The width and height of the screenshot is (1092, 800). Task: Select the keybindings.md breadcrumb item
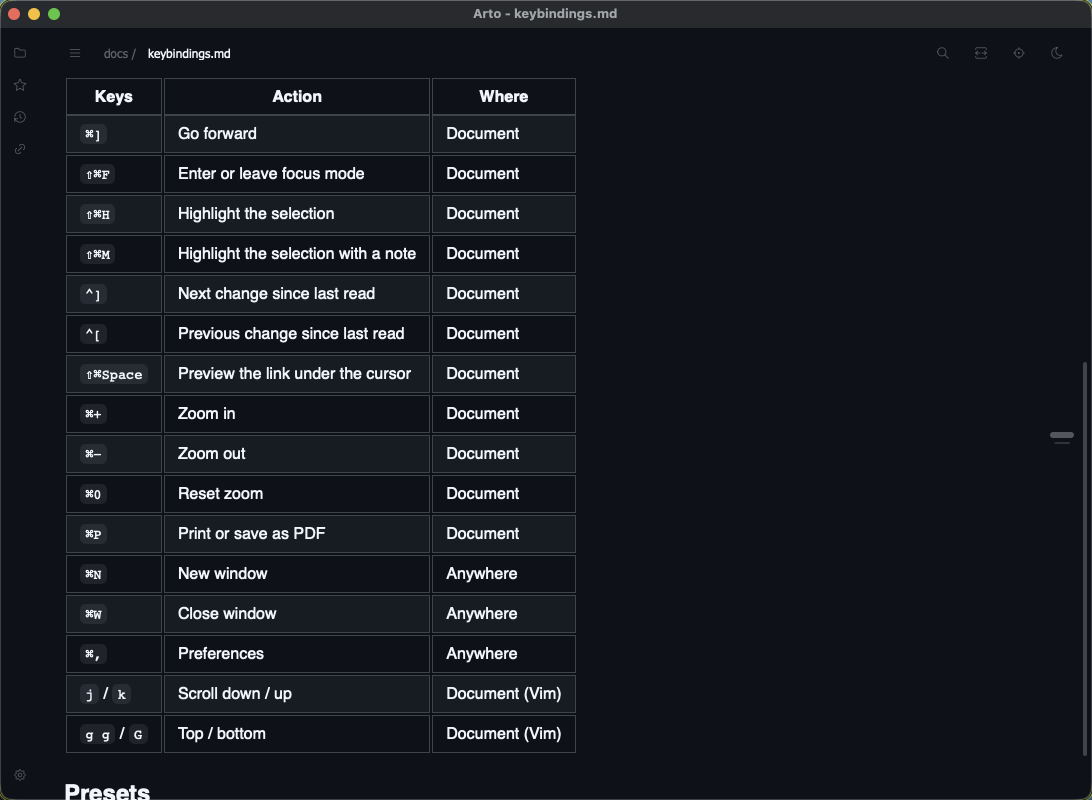pos(189,54)
